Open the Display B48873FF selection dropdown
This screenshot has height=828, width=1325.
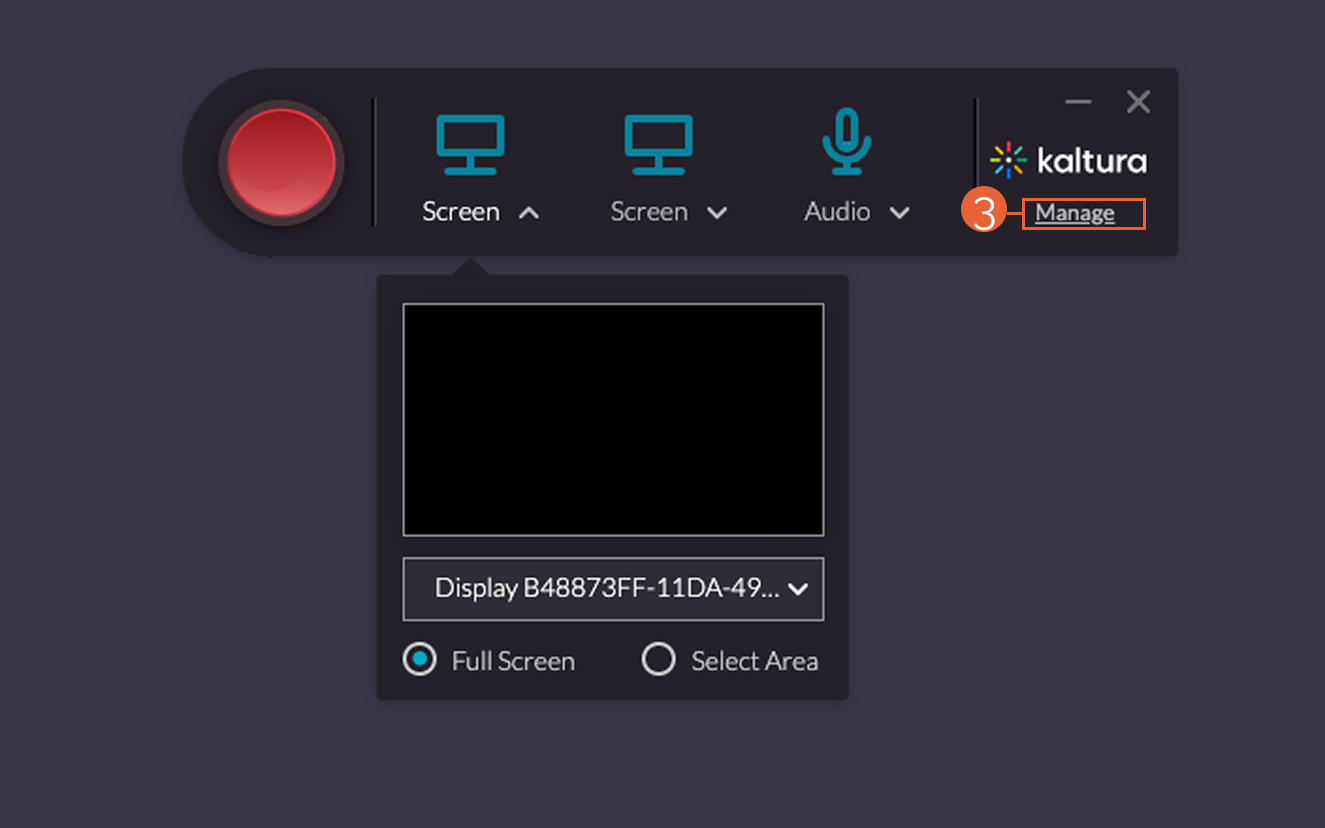click(613, 589)
